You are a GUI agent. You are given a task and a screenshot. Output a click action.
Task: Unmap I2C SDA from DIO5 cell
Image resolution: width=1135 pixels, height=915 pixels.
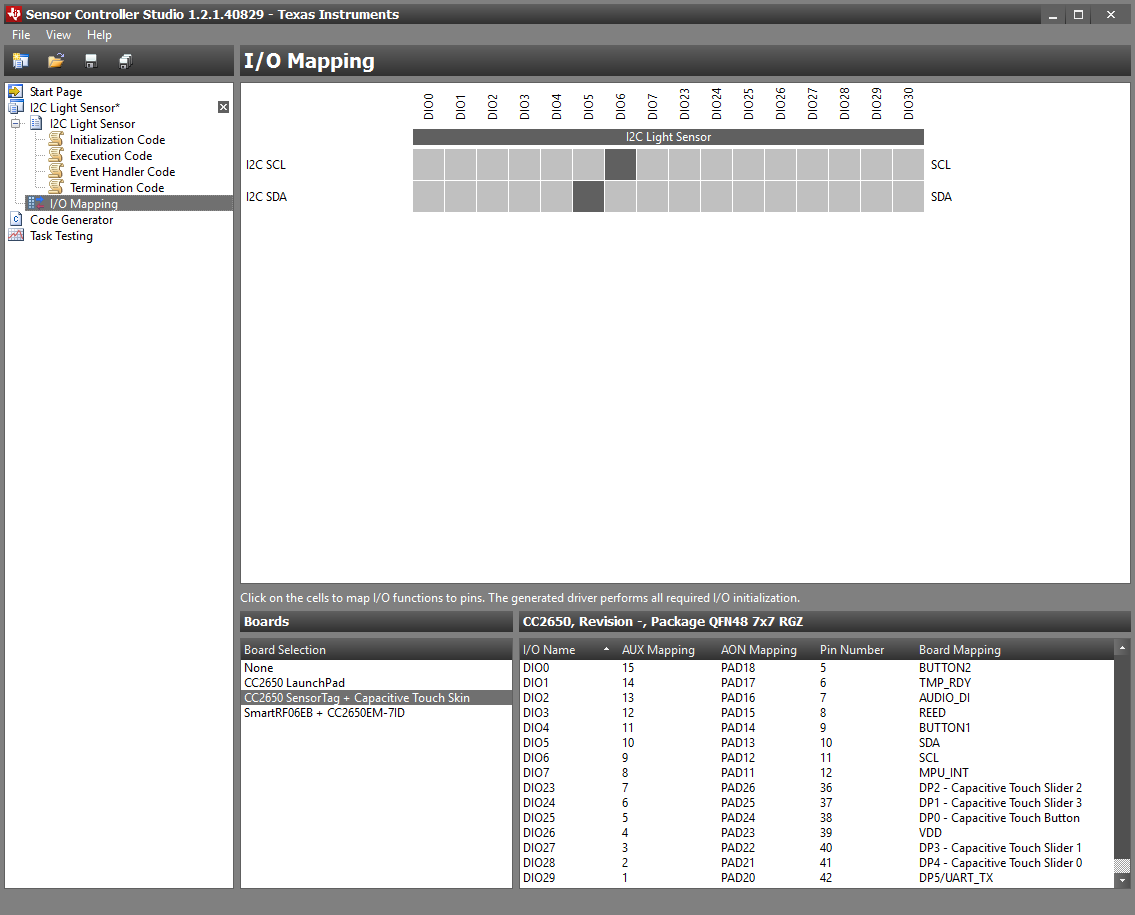[x=588, y=196]
